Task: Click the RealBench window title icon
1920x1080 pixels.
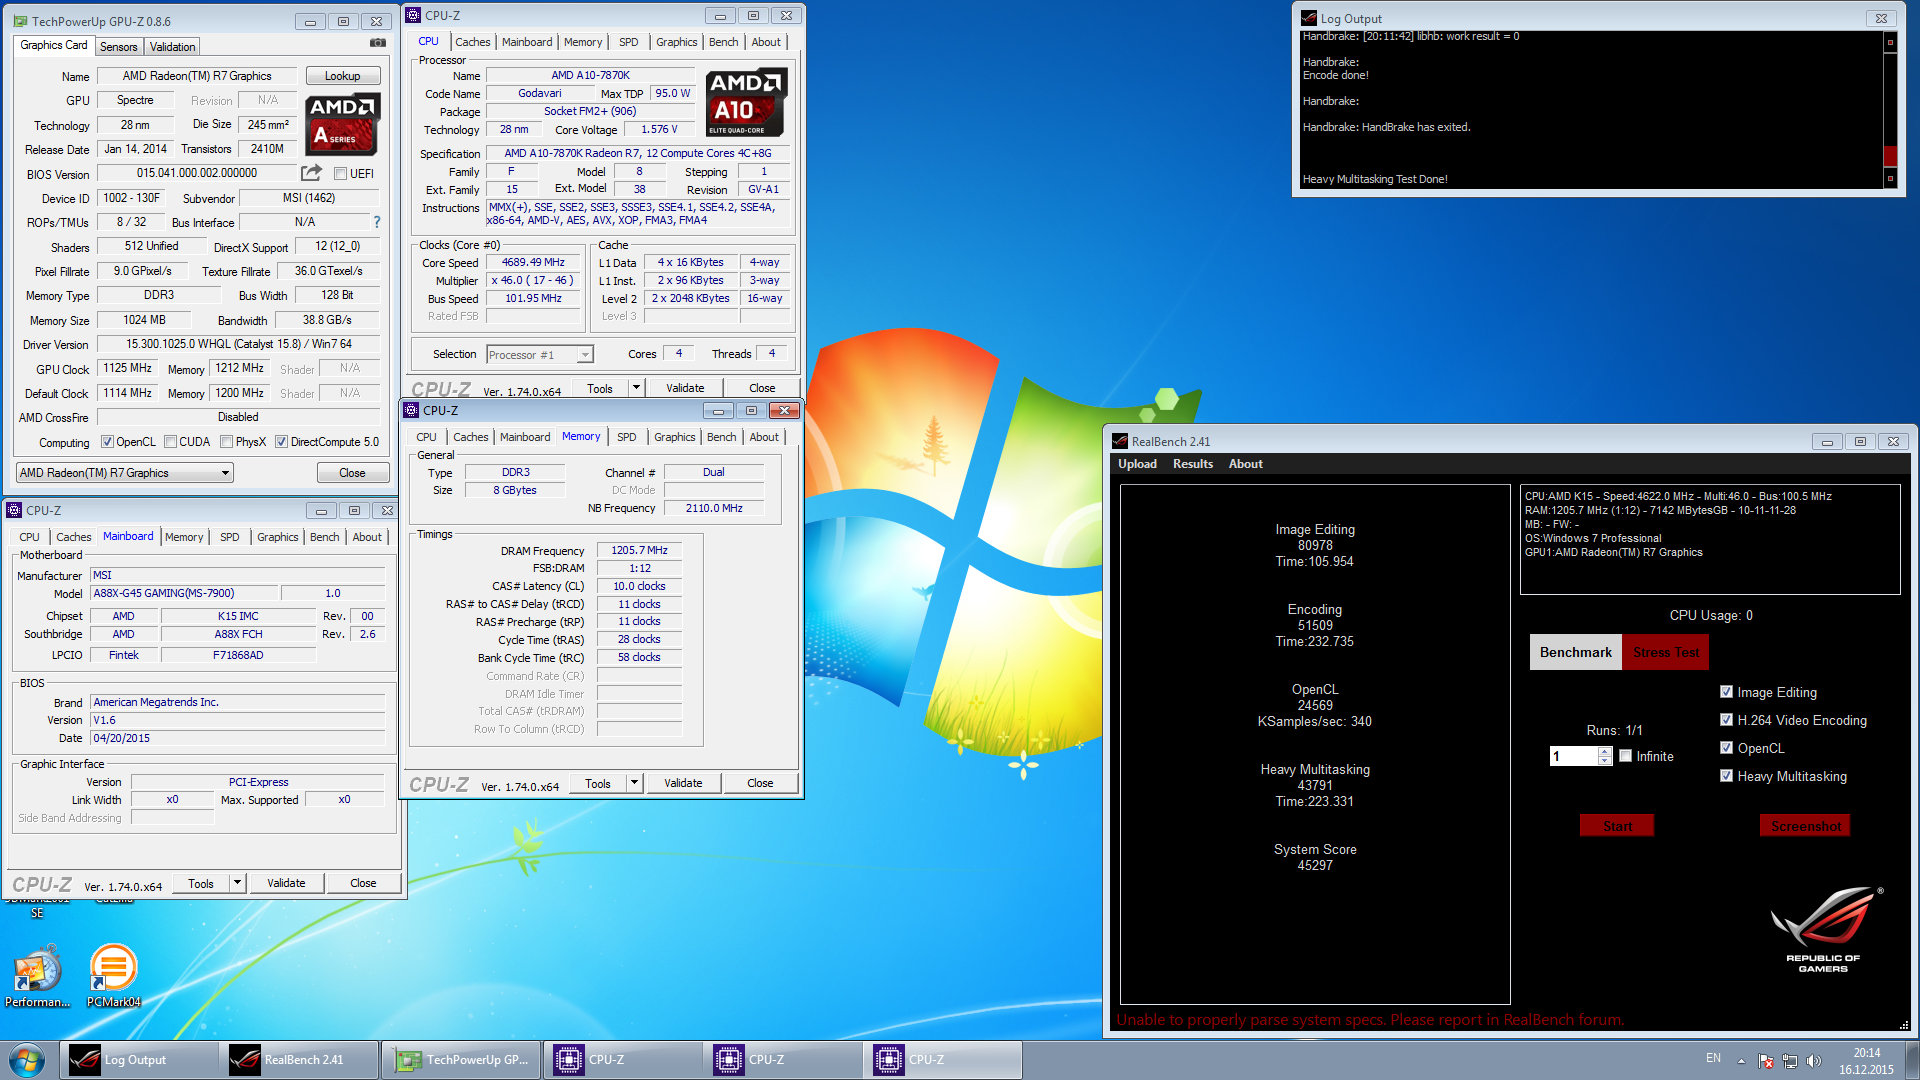Action: point(1121,441)
